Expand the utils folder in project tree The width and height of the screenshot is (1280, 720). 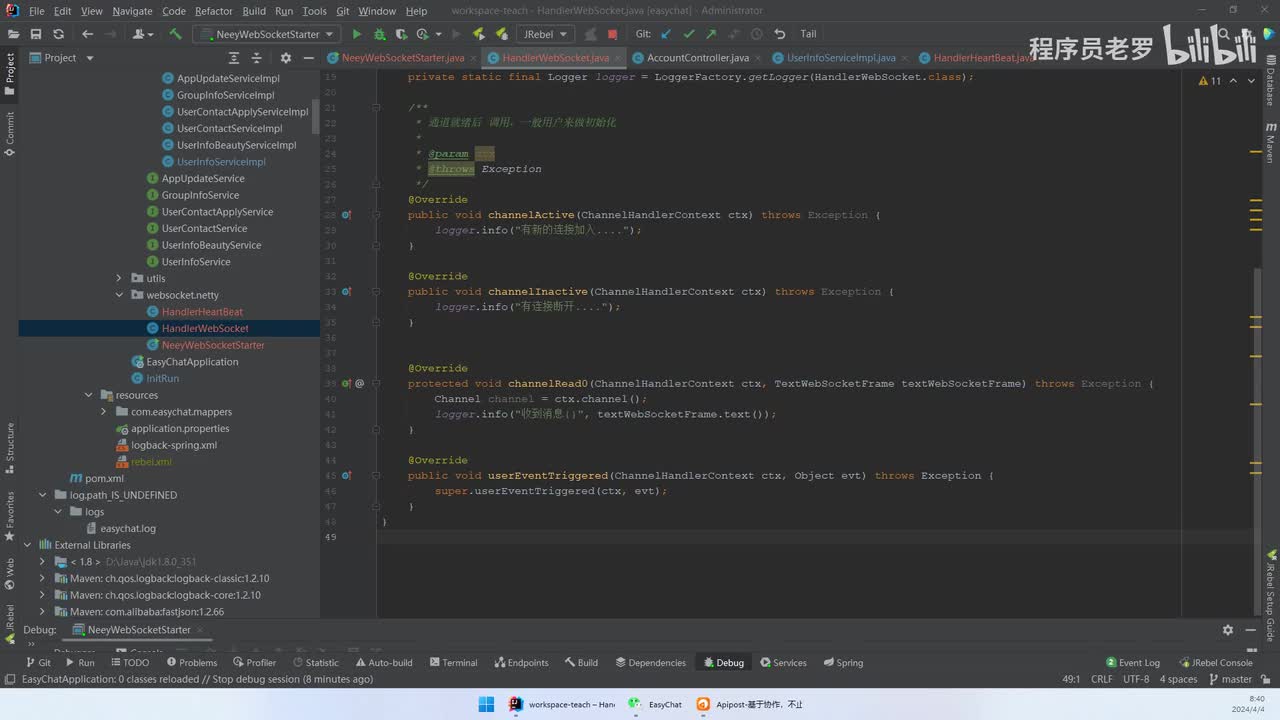[119, 278]
